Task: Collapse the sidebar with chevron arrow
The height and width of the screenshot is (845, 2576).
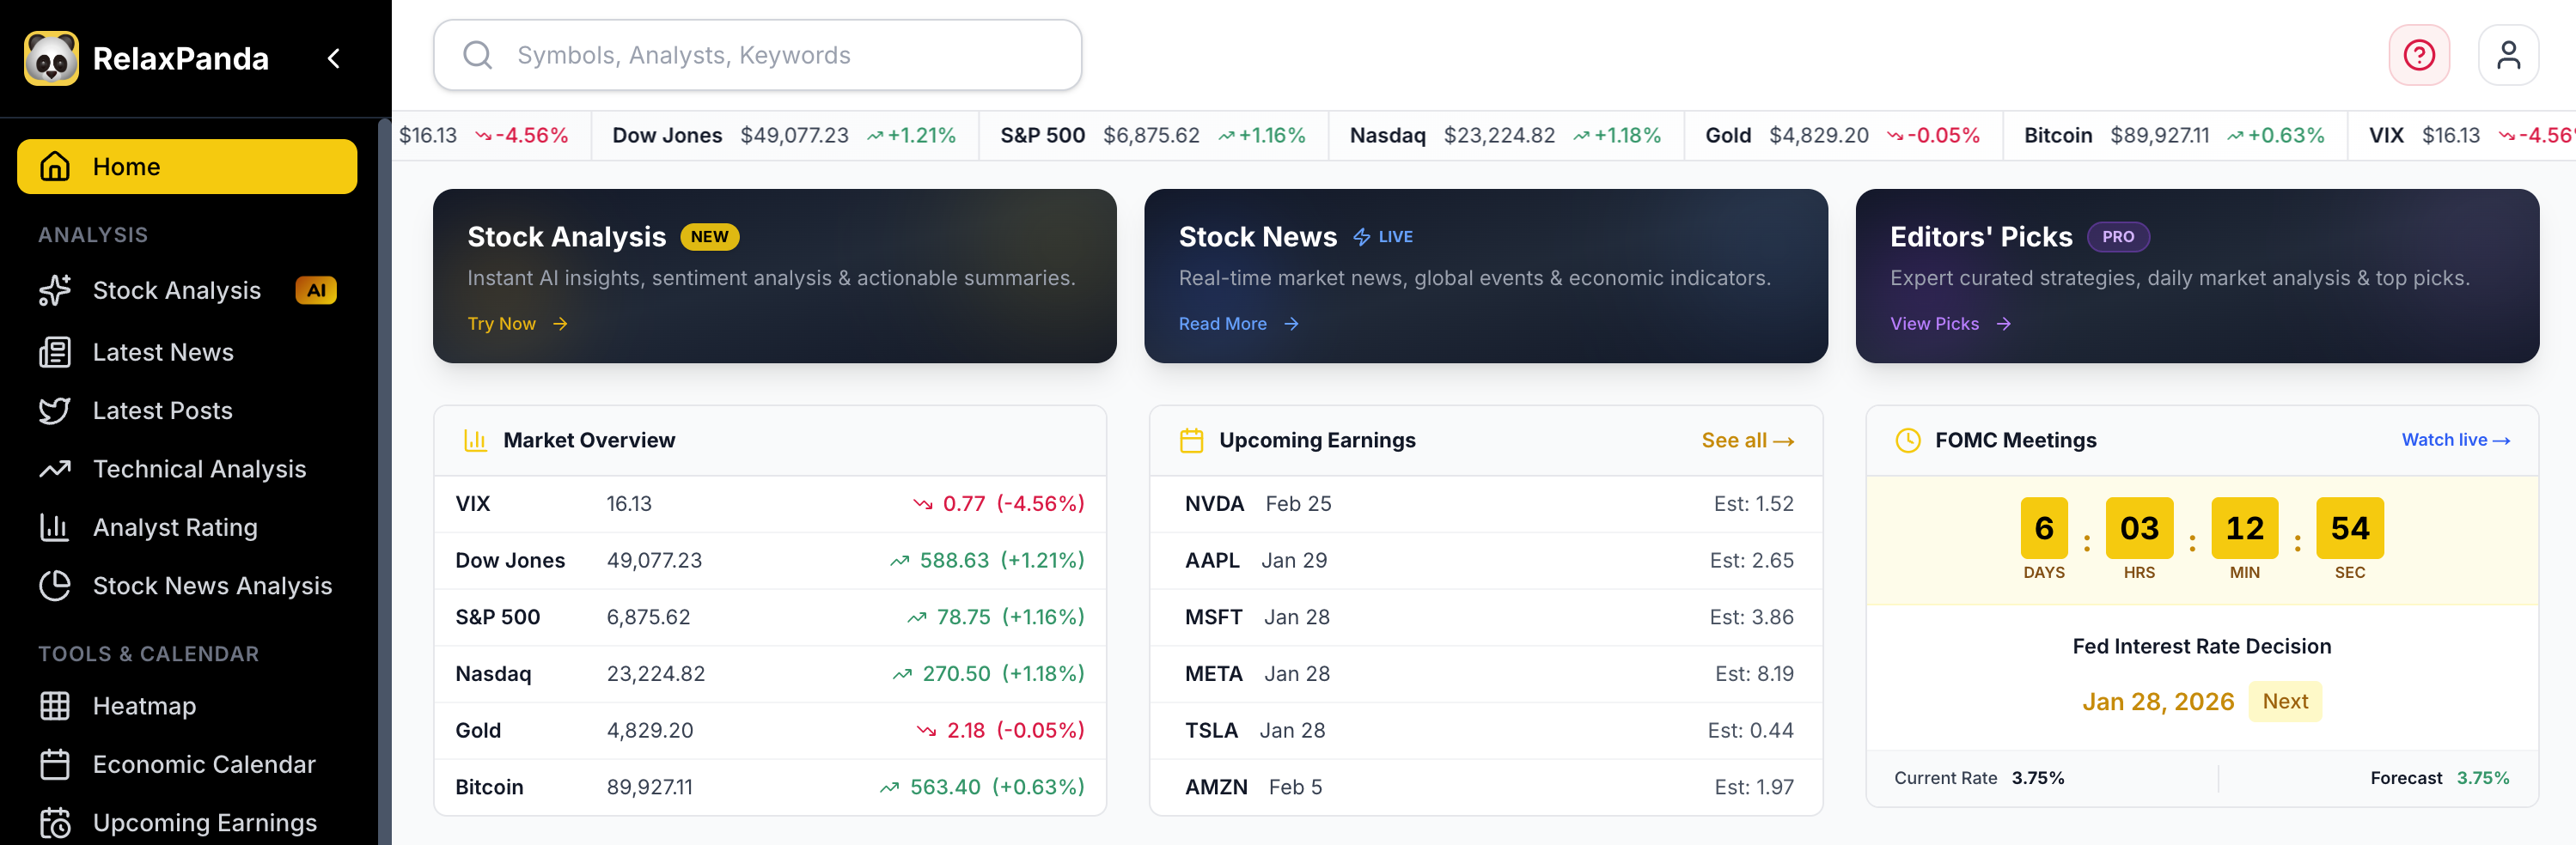Action: 333,58
